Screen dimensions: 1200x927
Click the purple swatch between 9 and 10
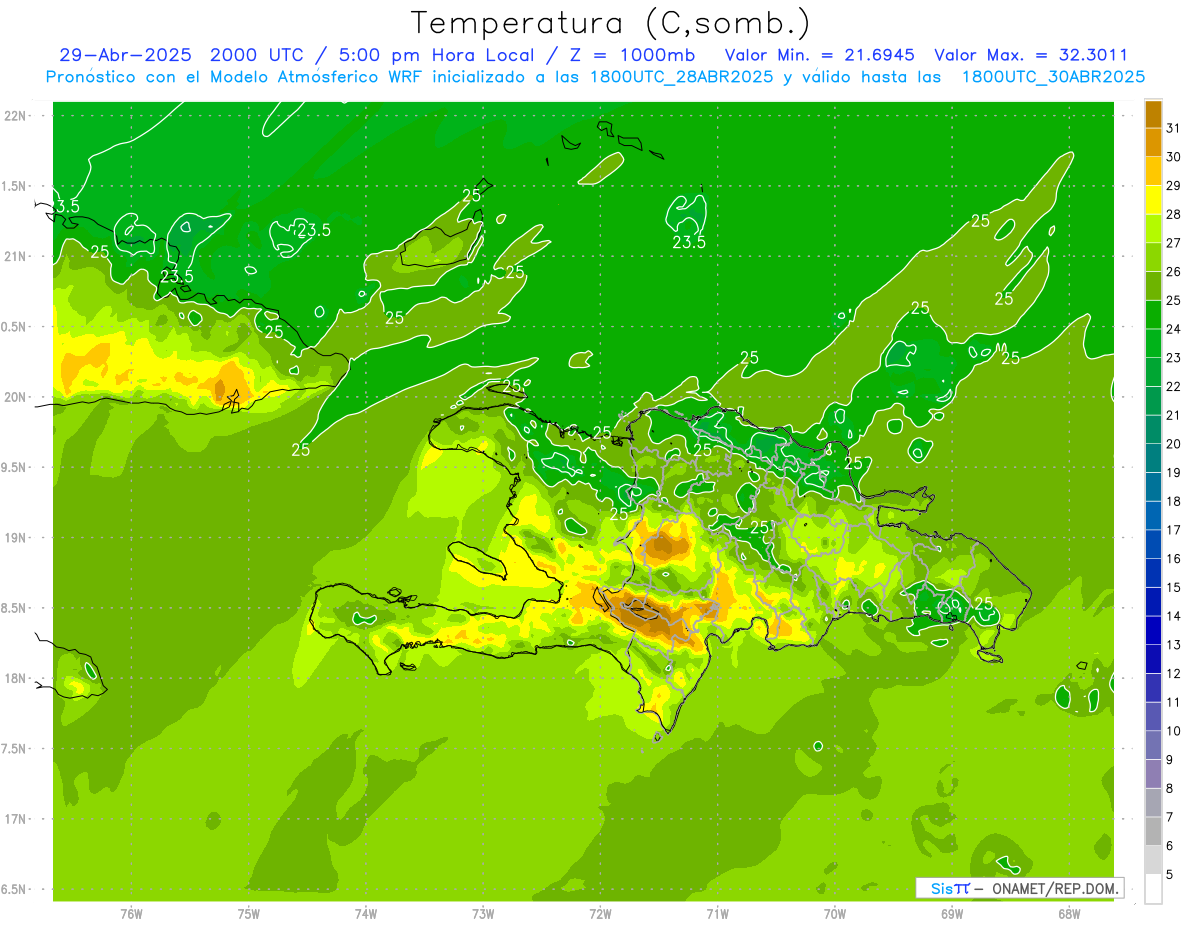click(1153, 745)
